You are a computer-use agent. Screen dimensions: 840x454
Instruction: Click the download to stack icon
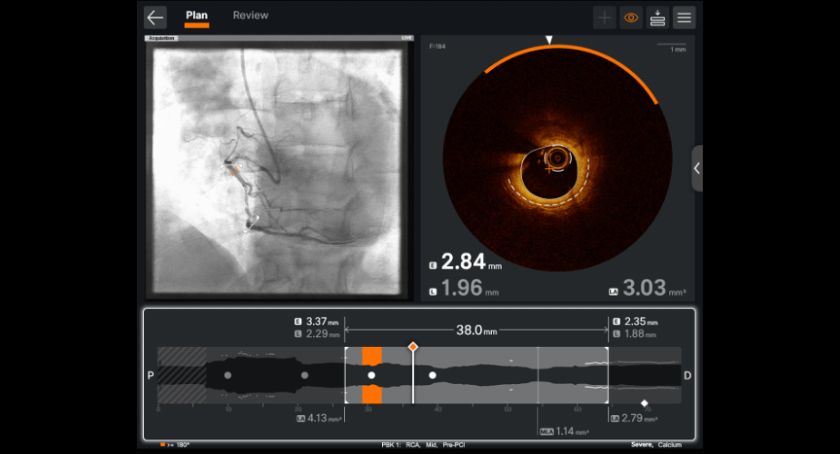[x=657, y=17]
